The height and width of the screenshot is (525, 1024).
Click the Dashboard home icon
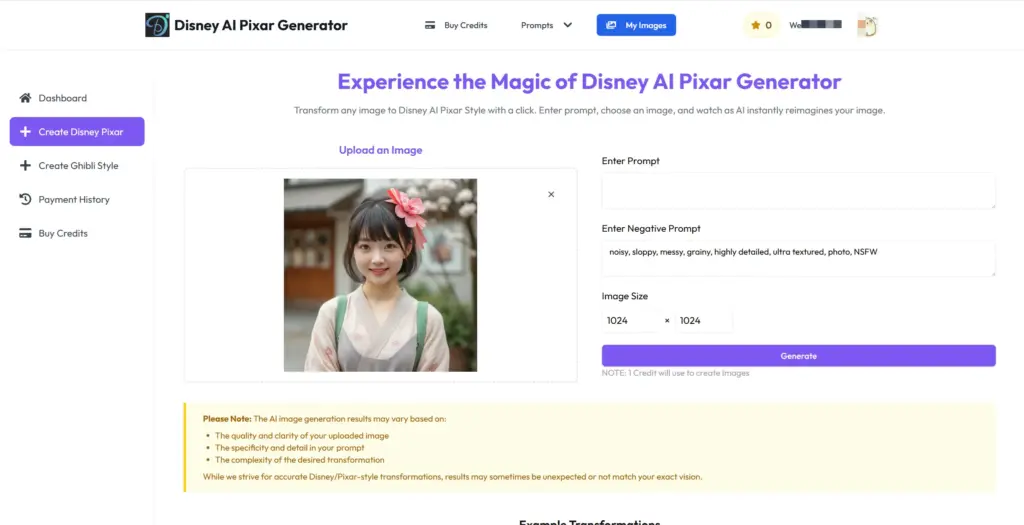point(25,98)
